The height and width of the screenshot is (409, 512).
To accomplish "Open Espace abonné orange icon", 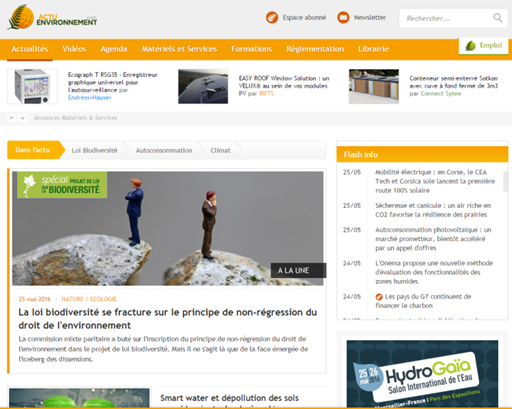I will click(x=272, y=17).
